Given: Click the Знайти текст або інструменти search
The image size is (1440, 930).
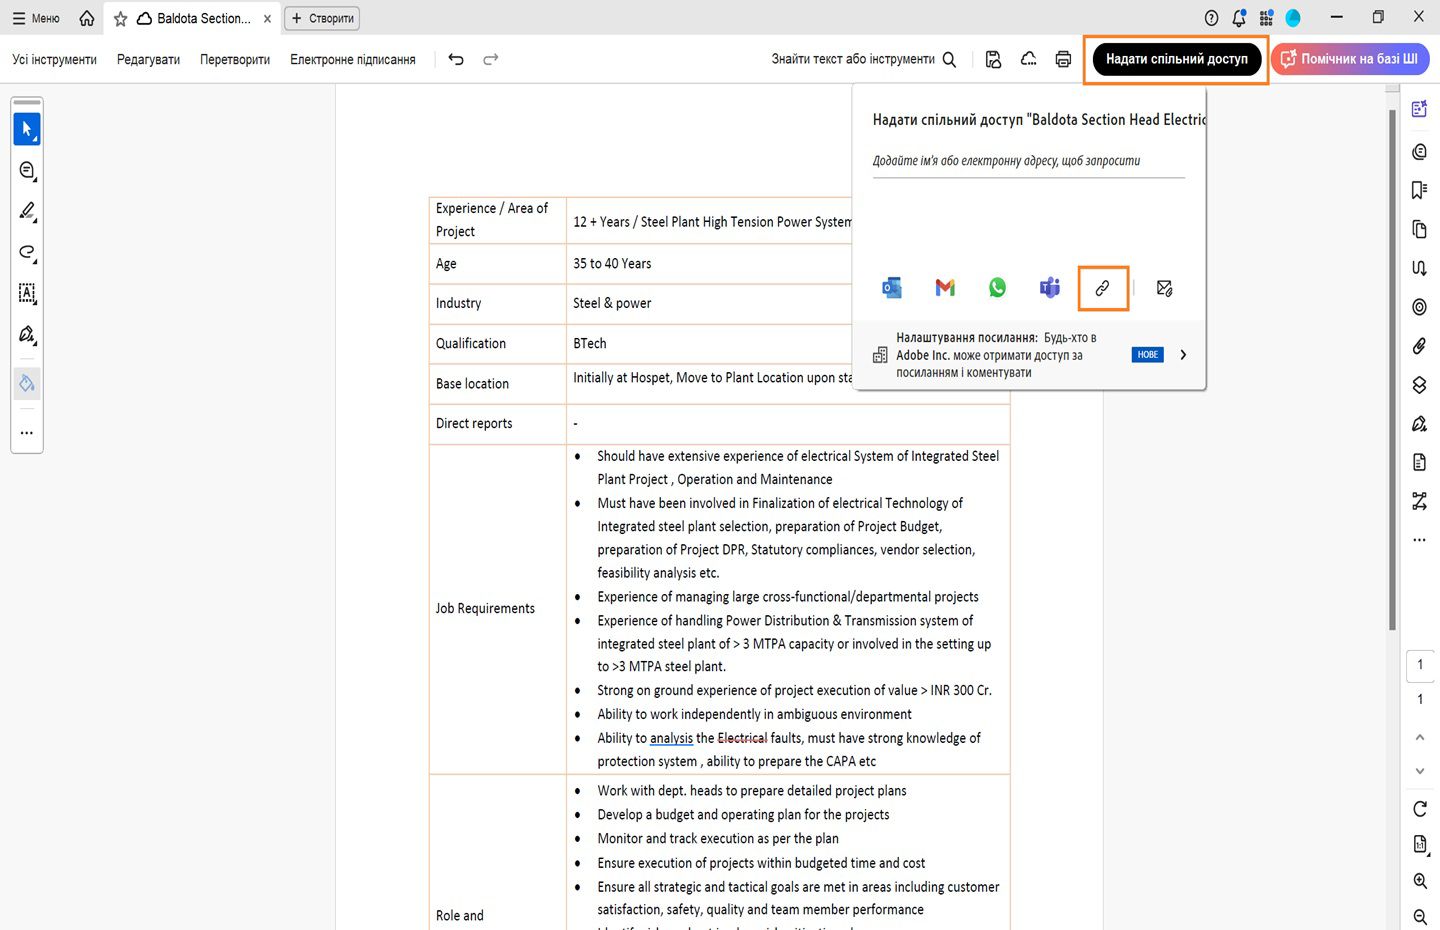Looking at the screenshot, I should click(864, 59).
